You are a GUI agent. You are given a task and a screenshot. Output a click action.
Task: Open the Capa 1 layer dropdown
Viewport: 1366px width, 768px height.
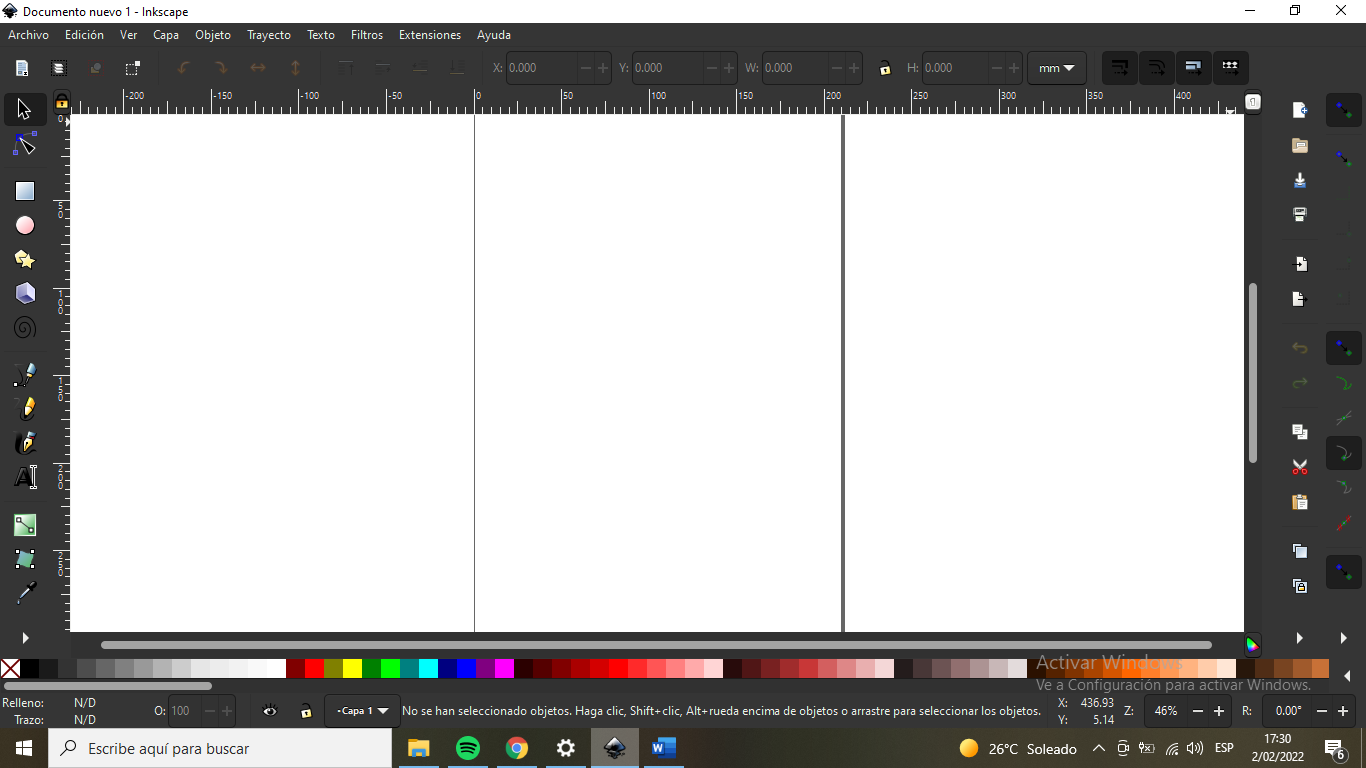362,711
